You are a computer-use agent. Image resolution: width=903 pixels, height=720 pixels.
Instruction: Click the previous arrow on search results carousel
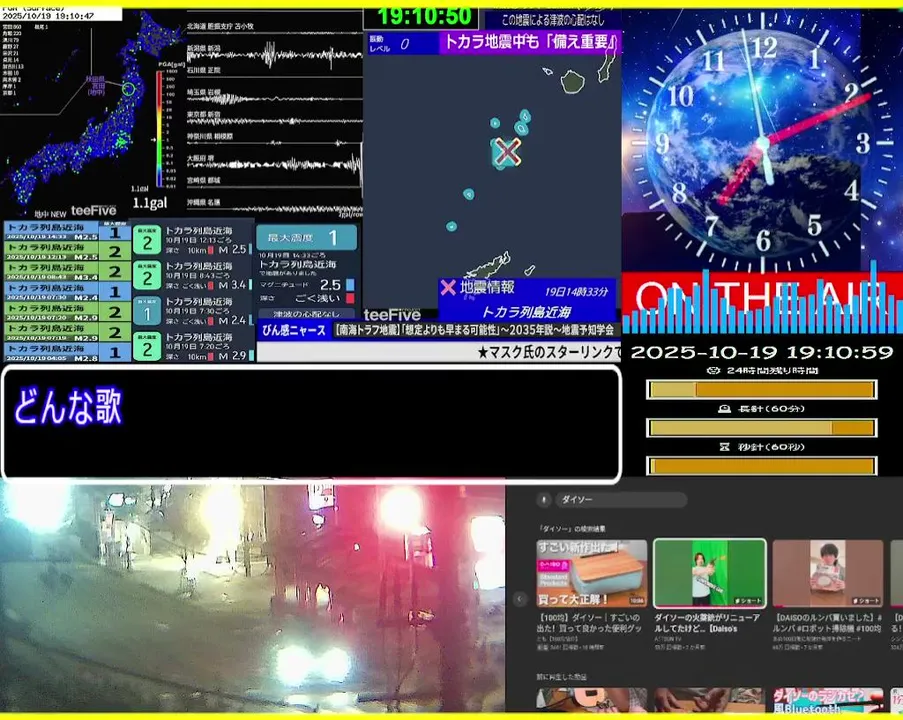(x=519, y=599)
